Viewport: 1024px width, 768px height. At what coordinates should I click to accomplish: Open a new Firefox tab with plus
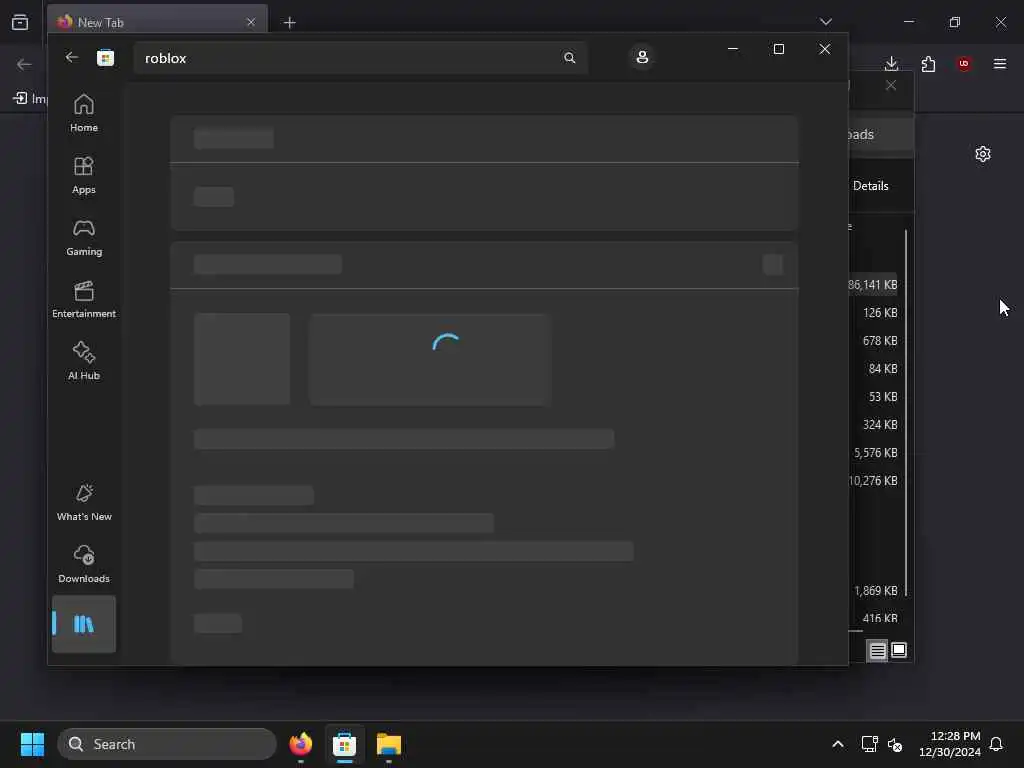289,23
